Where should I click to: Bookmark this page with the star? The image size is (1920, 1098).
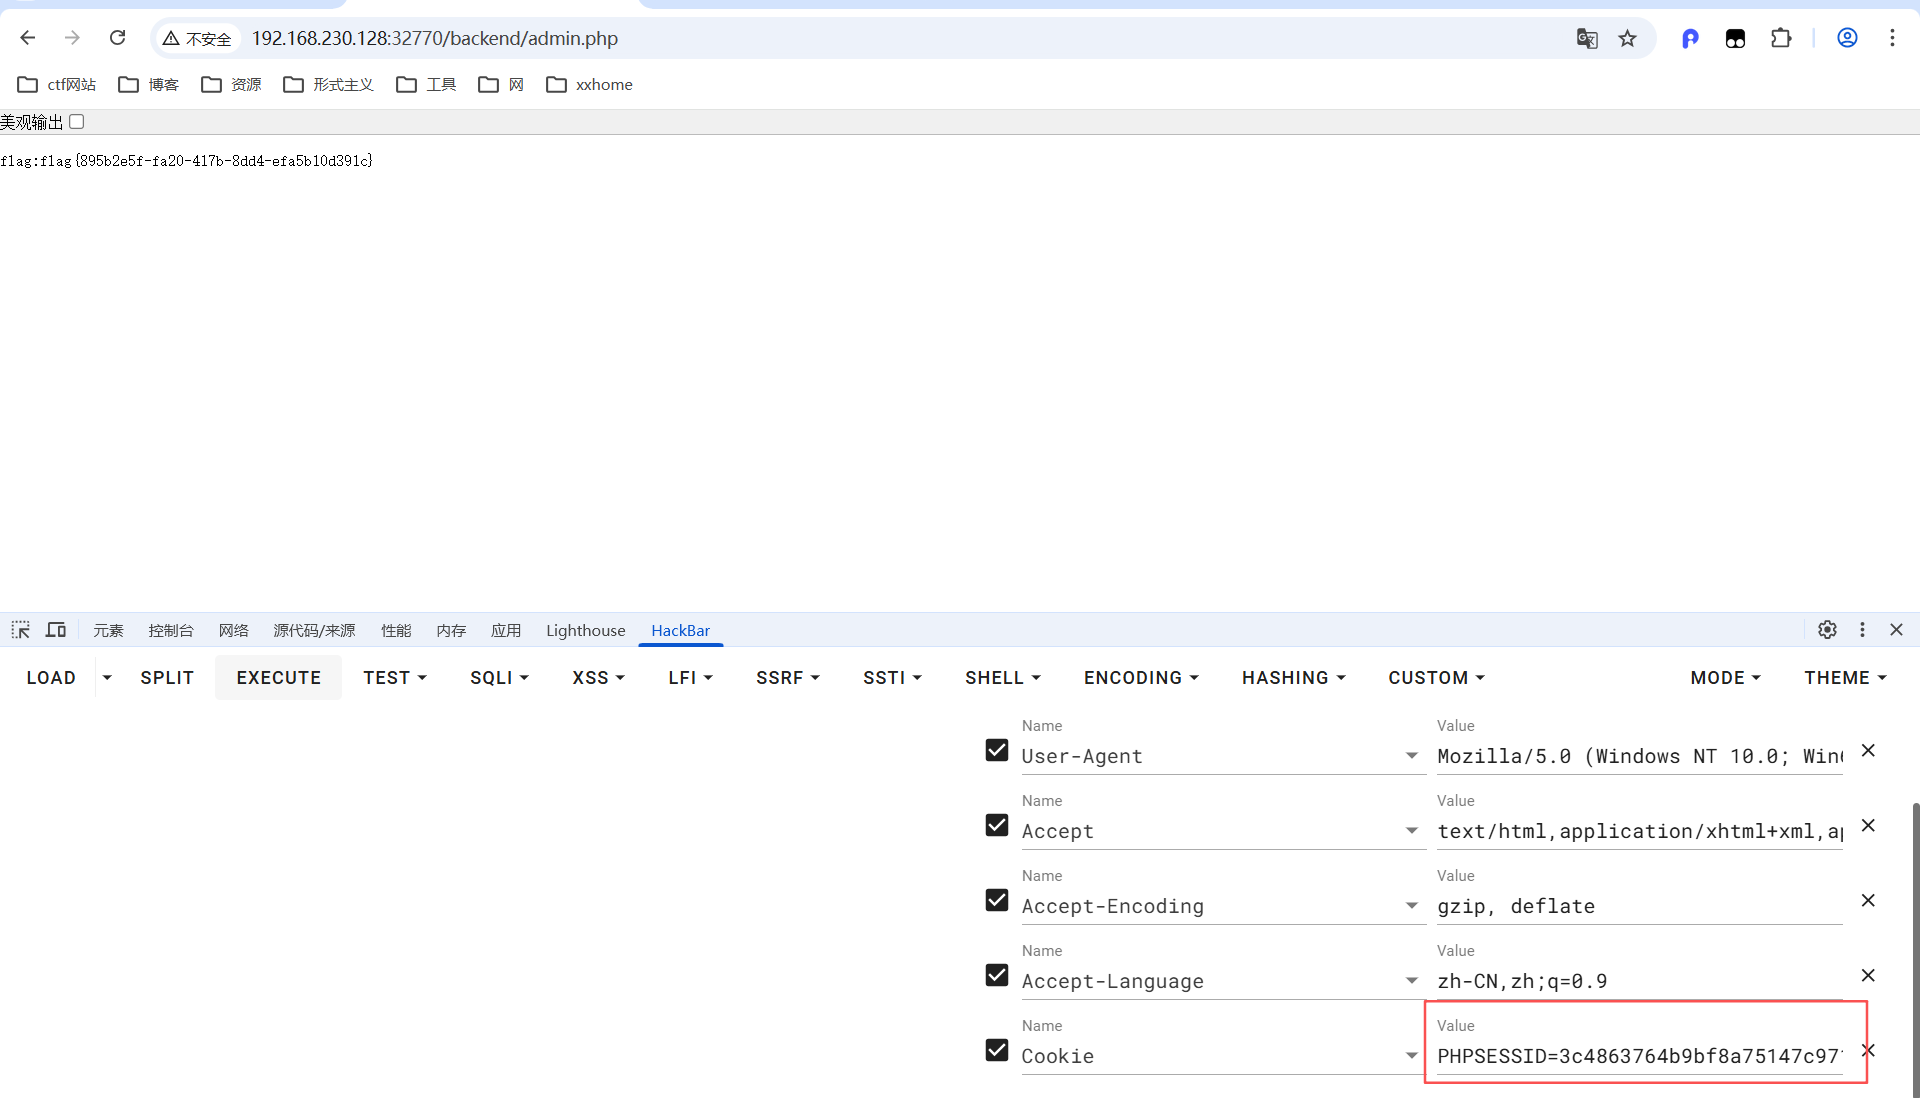[1628, 38]
